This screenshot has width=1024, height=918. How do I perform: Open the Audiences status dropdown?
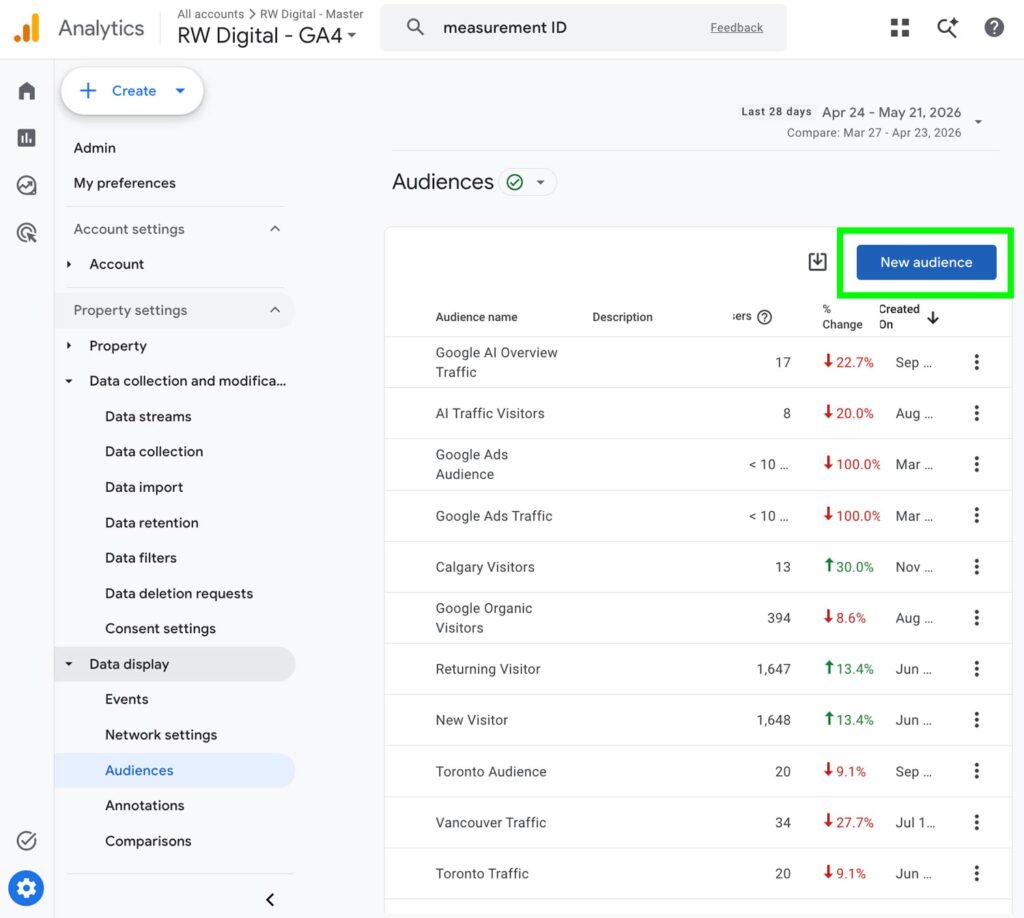(x=540, y=182)
